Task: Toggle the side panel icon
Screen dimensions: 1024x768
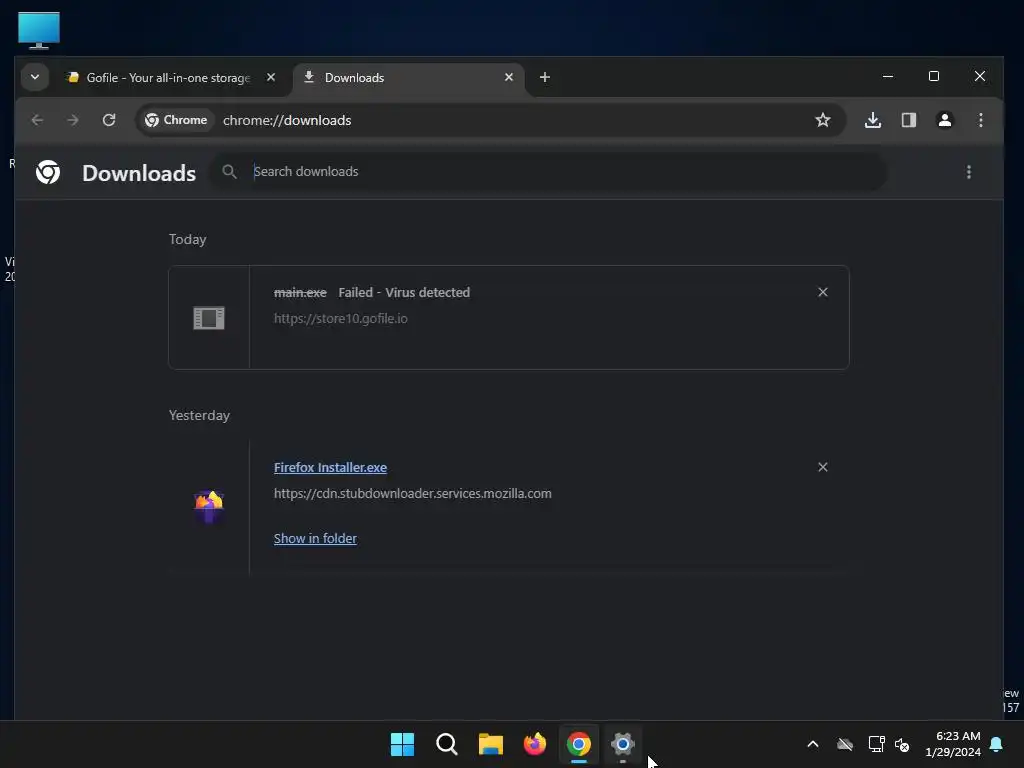Action: click(x=909, y=120)
